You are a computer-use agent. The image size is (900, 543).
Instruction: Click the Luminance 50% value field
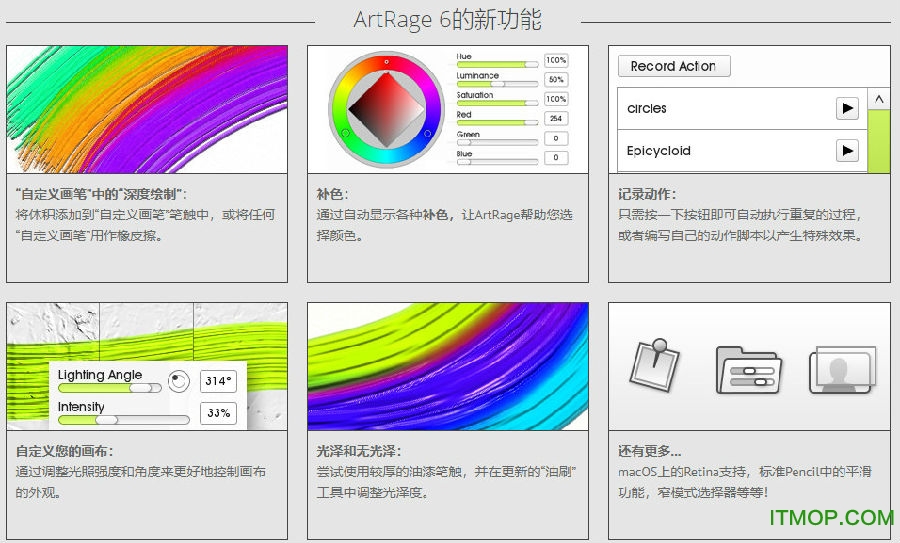[556, 80]
